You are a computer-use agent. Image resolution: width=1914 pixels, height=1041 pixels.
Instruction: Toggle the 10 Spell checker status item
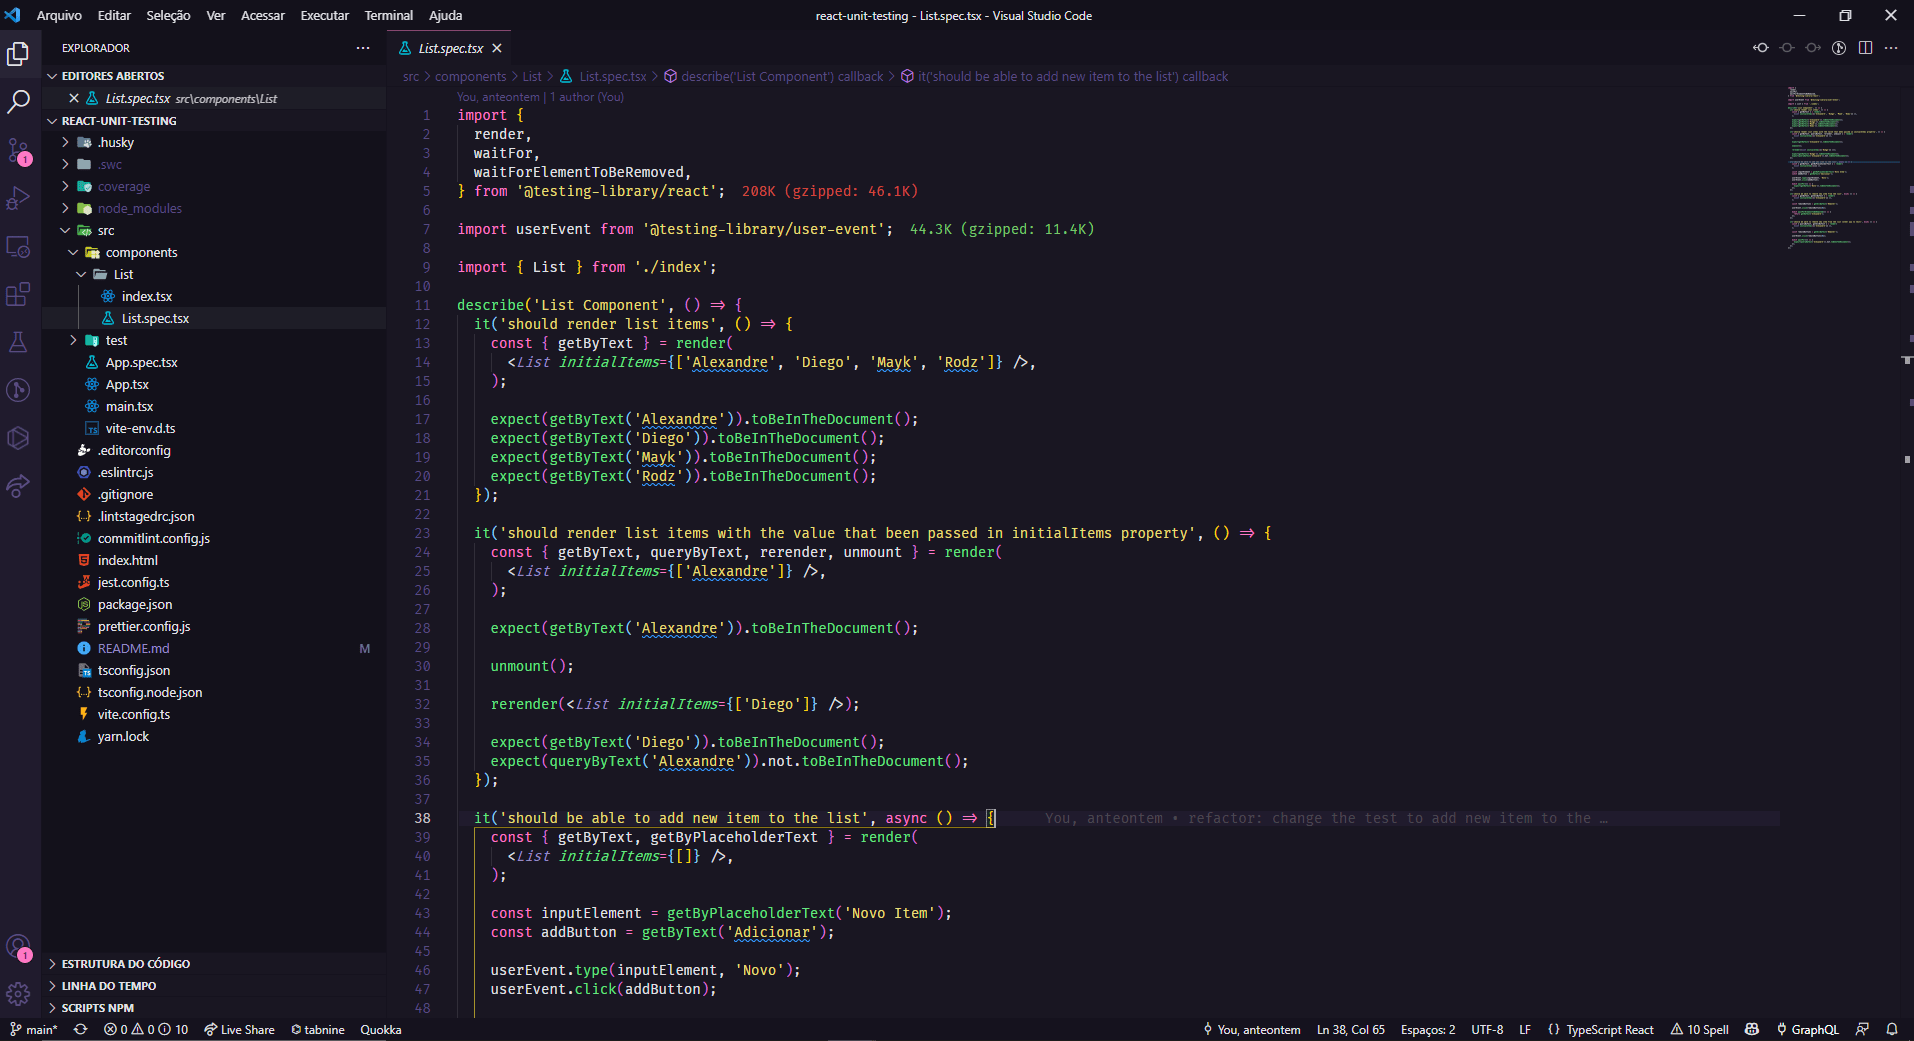click(1700, 1029)
